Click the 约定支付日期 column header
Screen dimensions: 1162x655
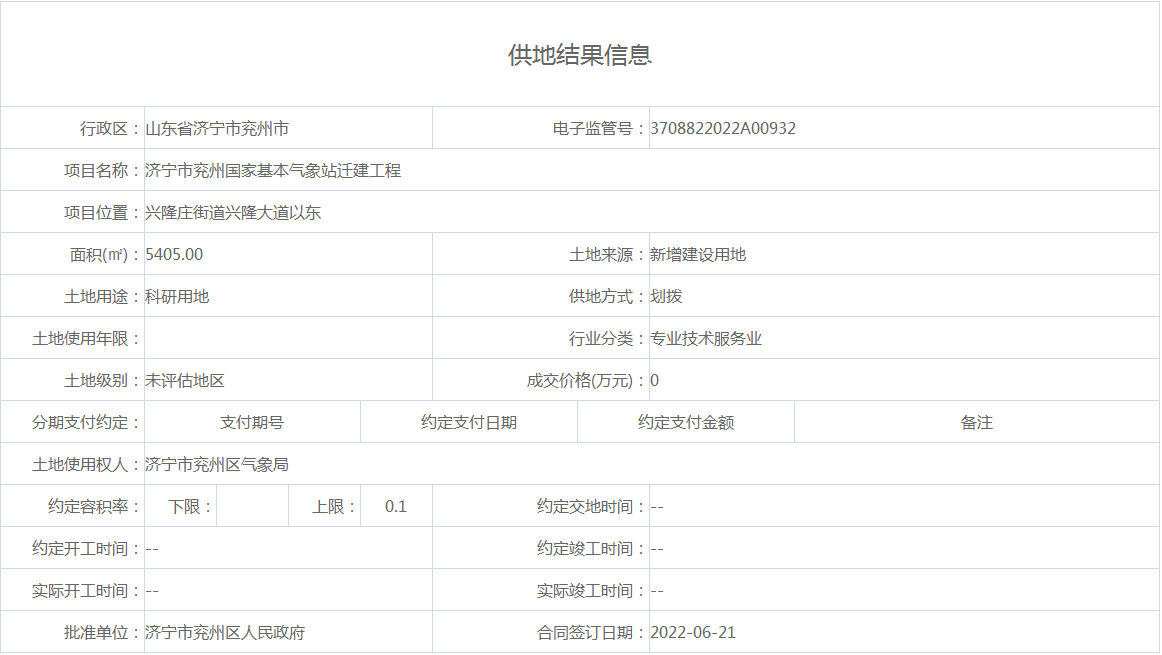click(469, 422)
